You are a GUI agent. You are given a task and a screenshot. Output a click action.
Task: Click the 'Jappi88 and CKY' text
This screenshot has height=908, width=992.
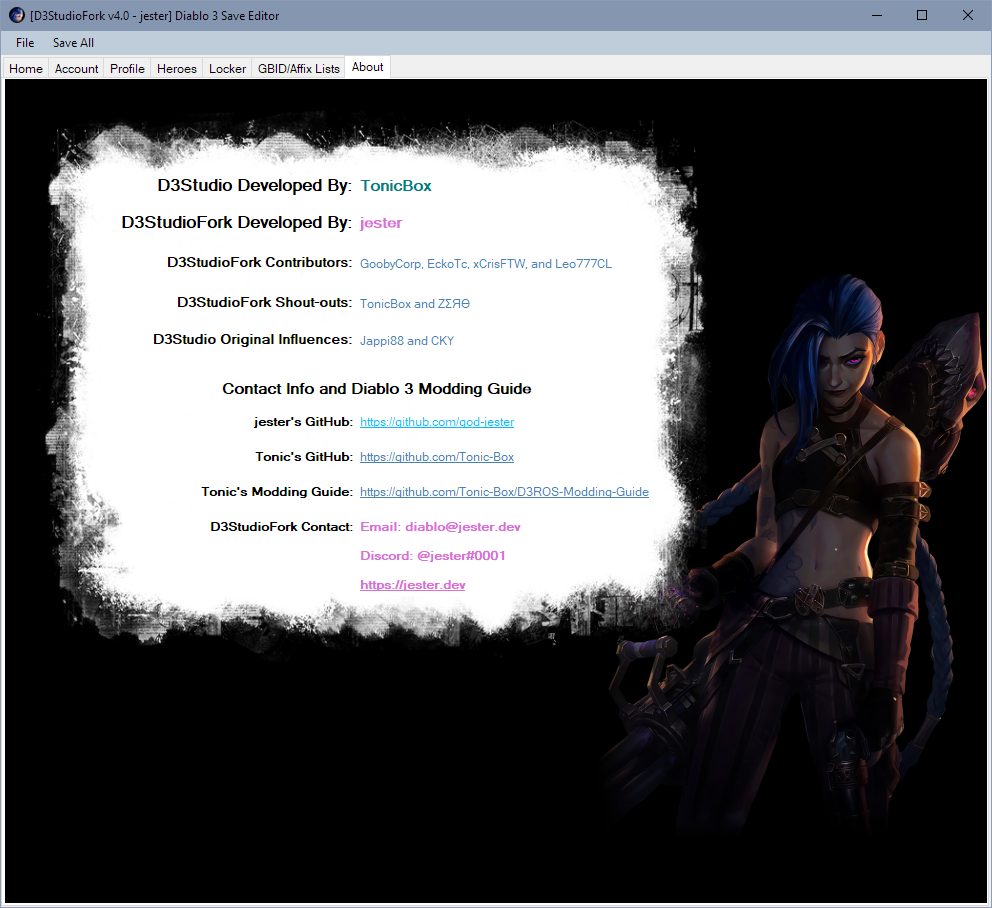coord(407,340)
